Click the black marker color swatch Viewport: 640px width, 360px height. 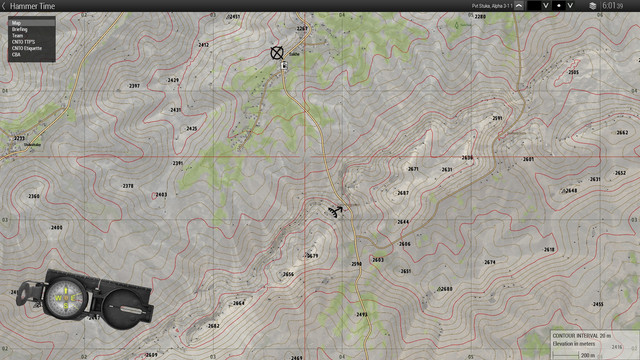tap(534, 6)
